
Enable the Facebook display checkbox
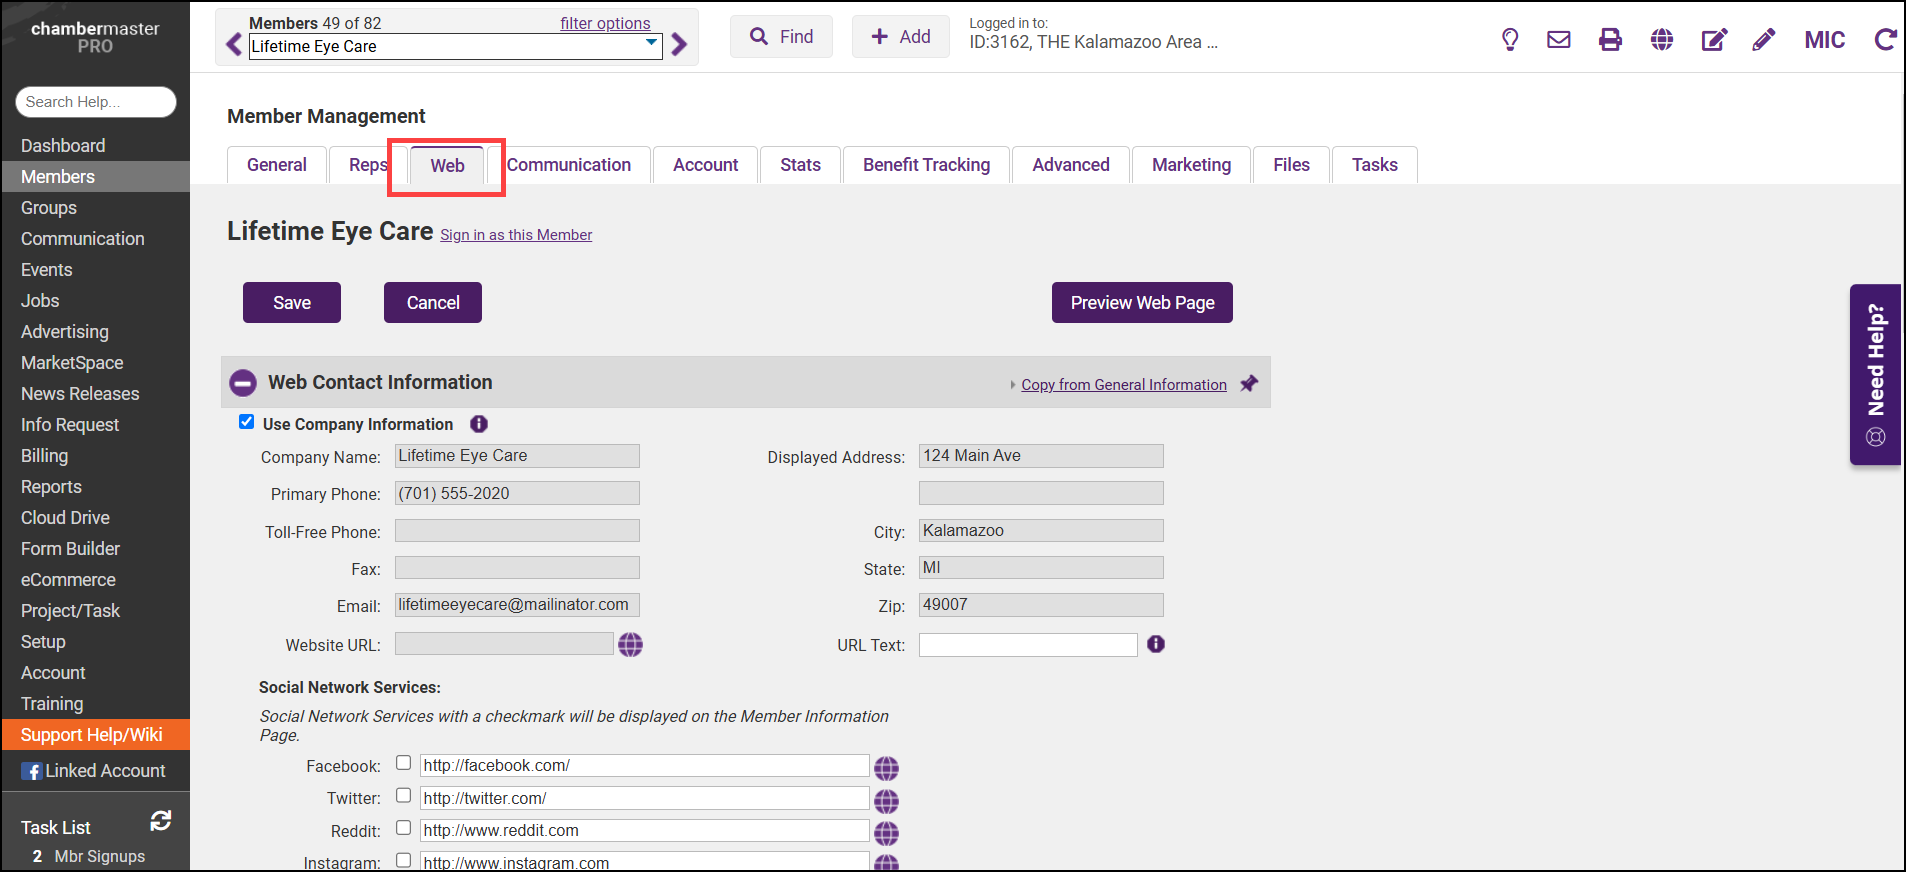[x=403, y=763]
